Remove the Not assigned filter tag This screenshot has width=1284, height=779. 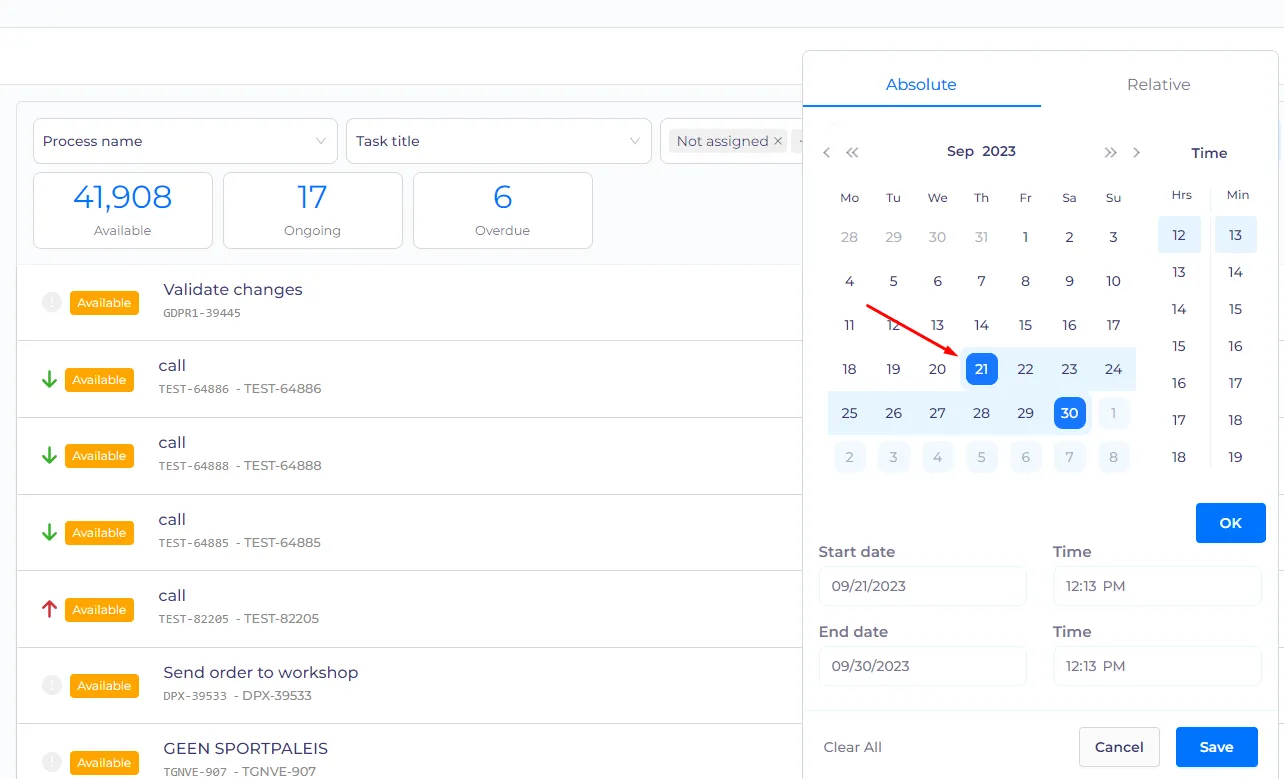coord(778,141)
